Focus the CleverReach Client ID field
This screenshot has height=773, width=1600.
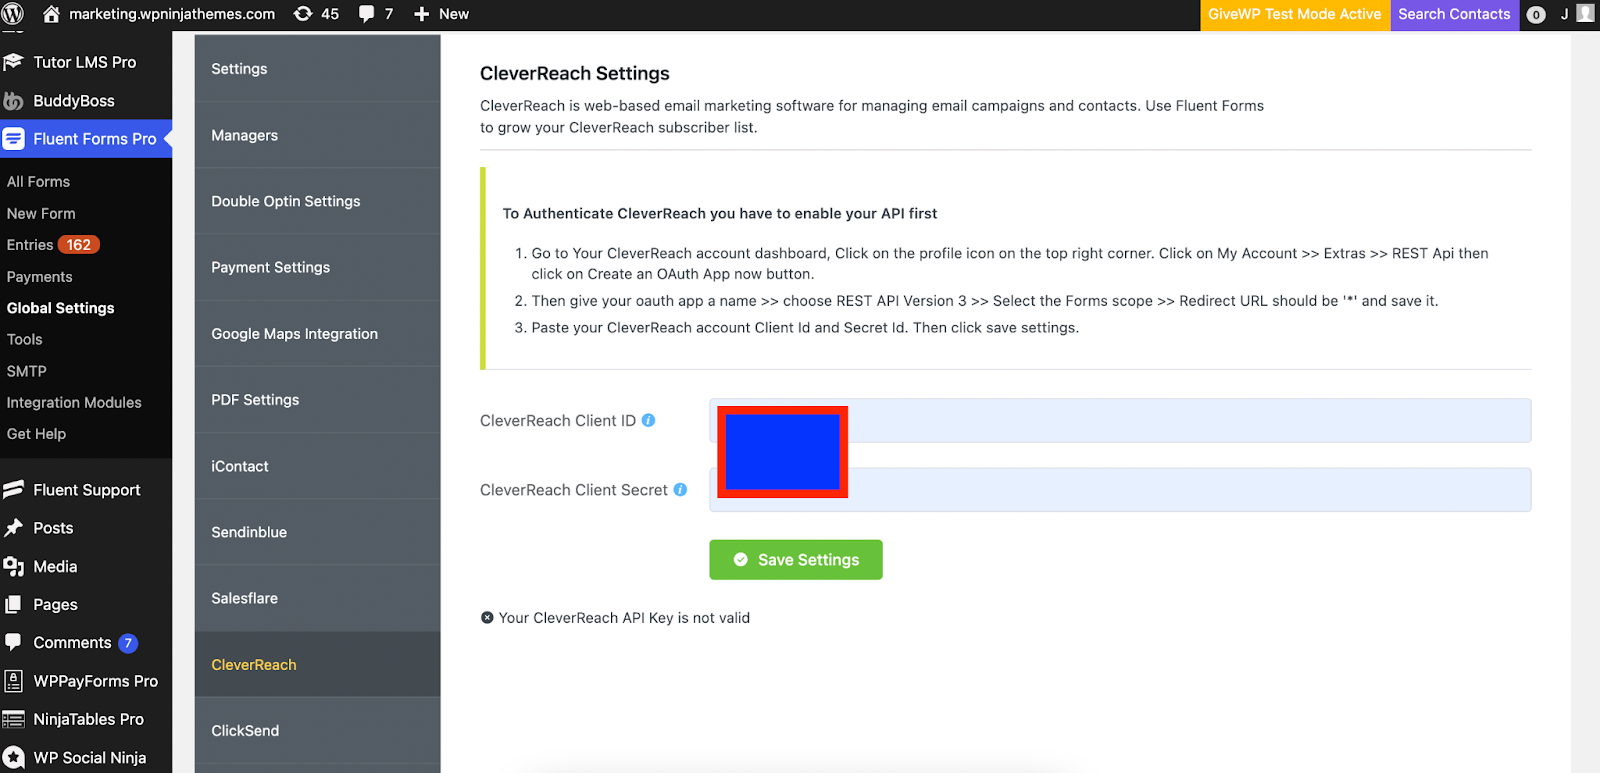1120,421
